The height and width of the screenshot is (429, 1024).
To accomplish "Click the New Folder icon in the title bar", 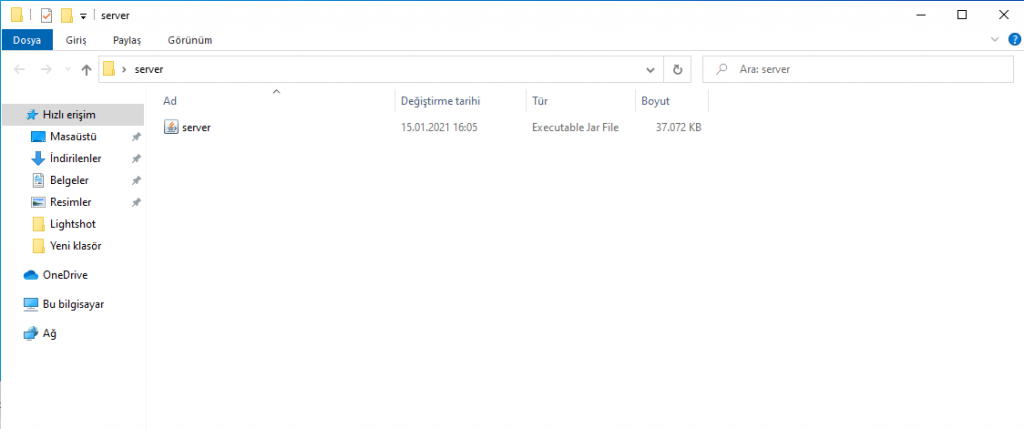I will click(x=66, y=15).
